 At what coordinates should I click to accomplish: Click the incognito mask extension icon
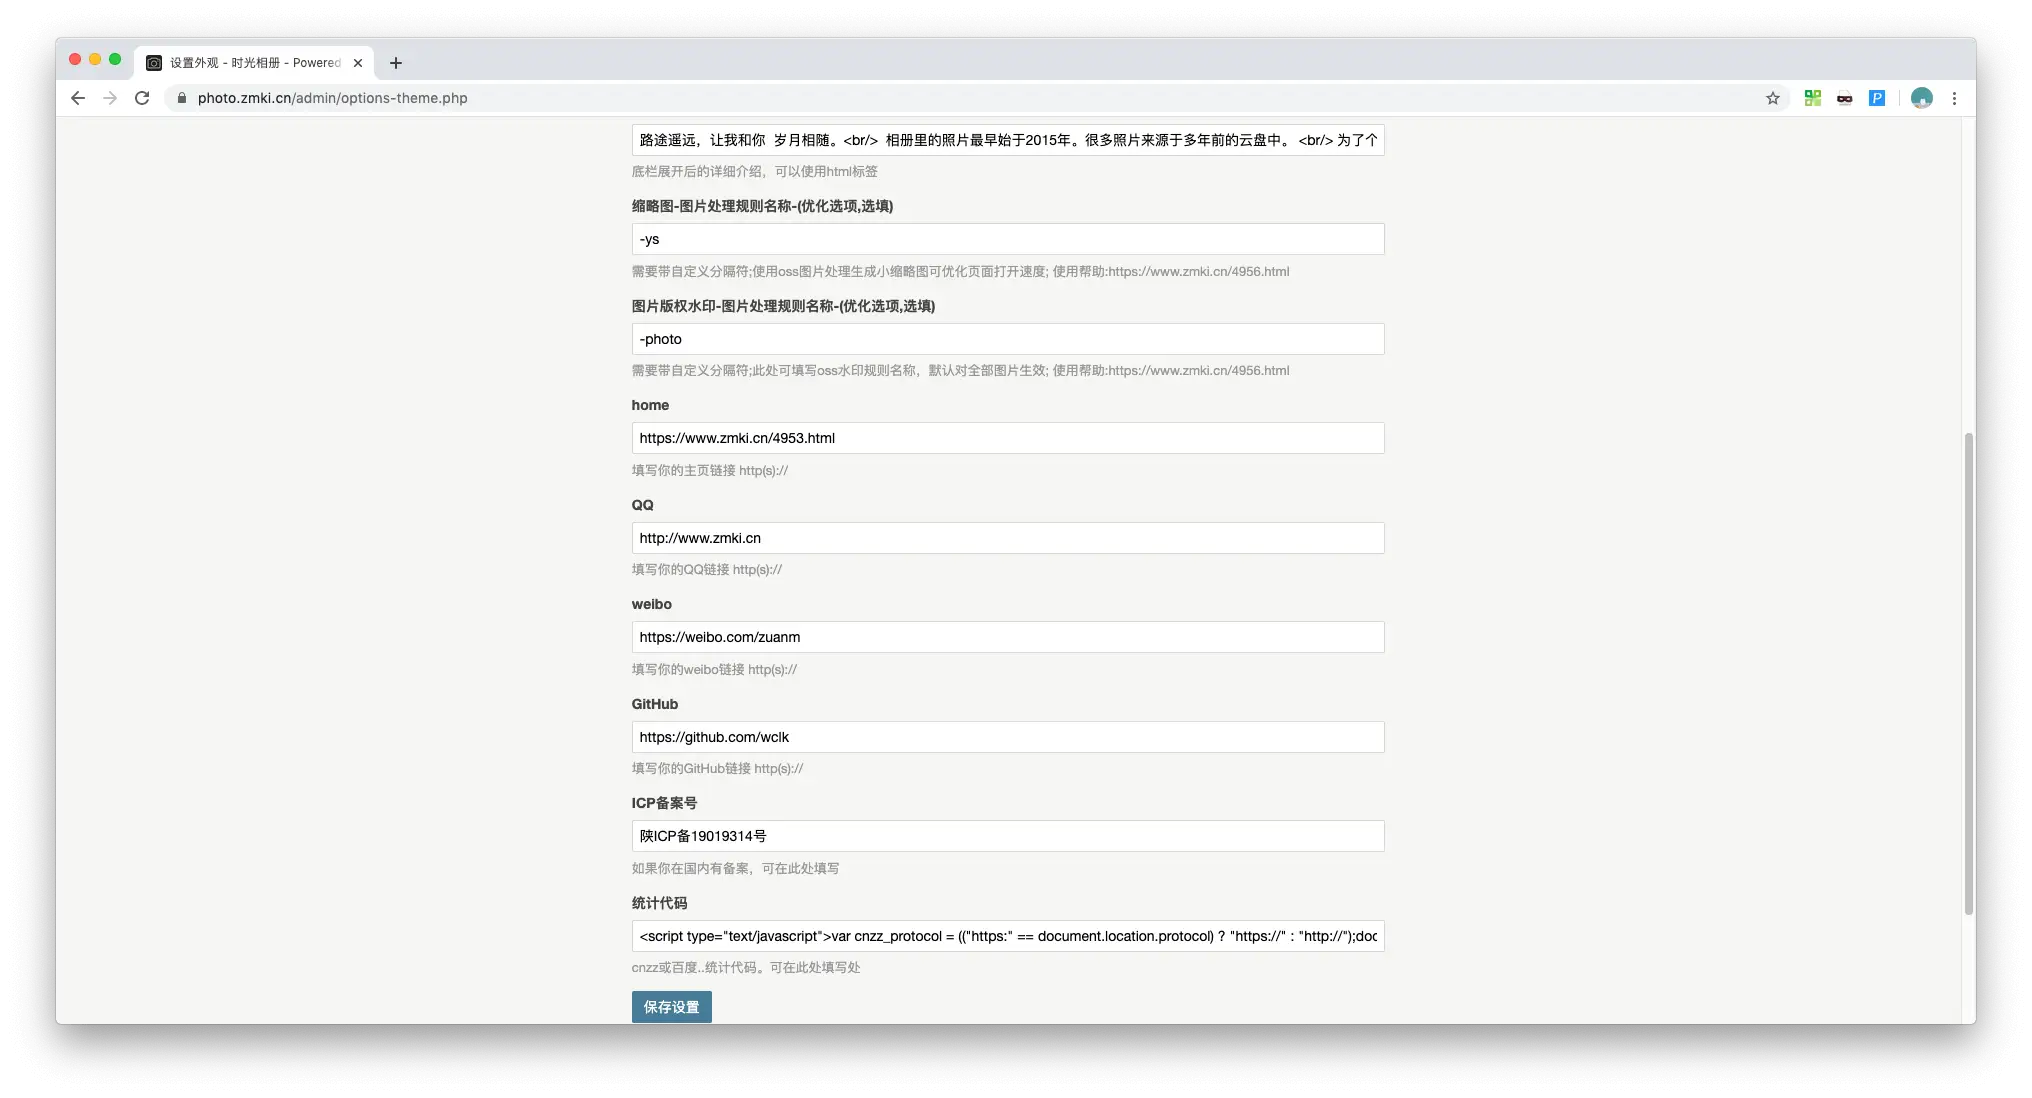(x=1845, y=98)
